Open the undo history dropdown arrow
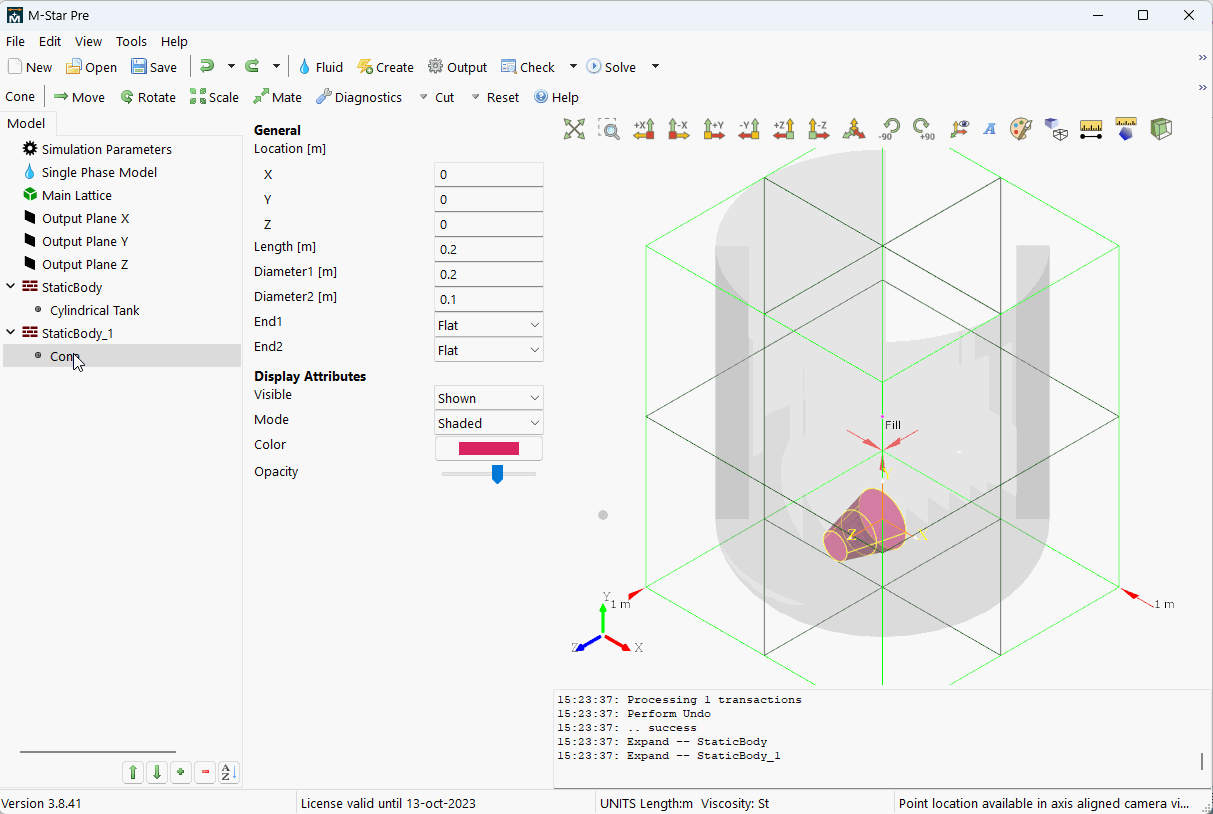Viewport: 1213px width, 814px height. (231, 66)
